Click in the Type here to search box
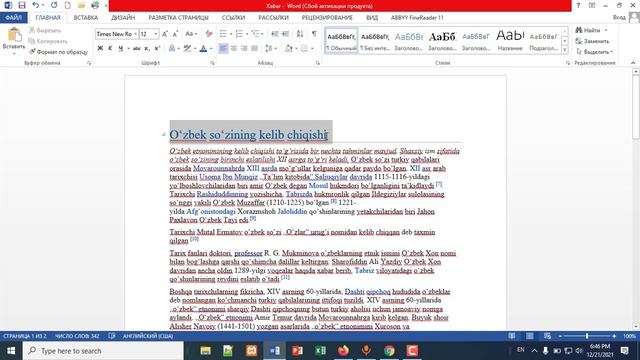Viewport: 640px width, 360px height. [x=103, y=351]
